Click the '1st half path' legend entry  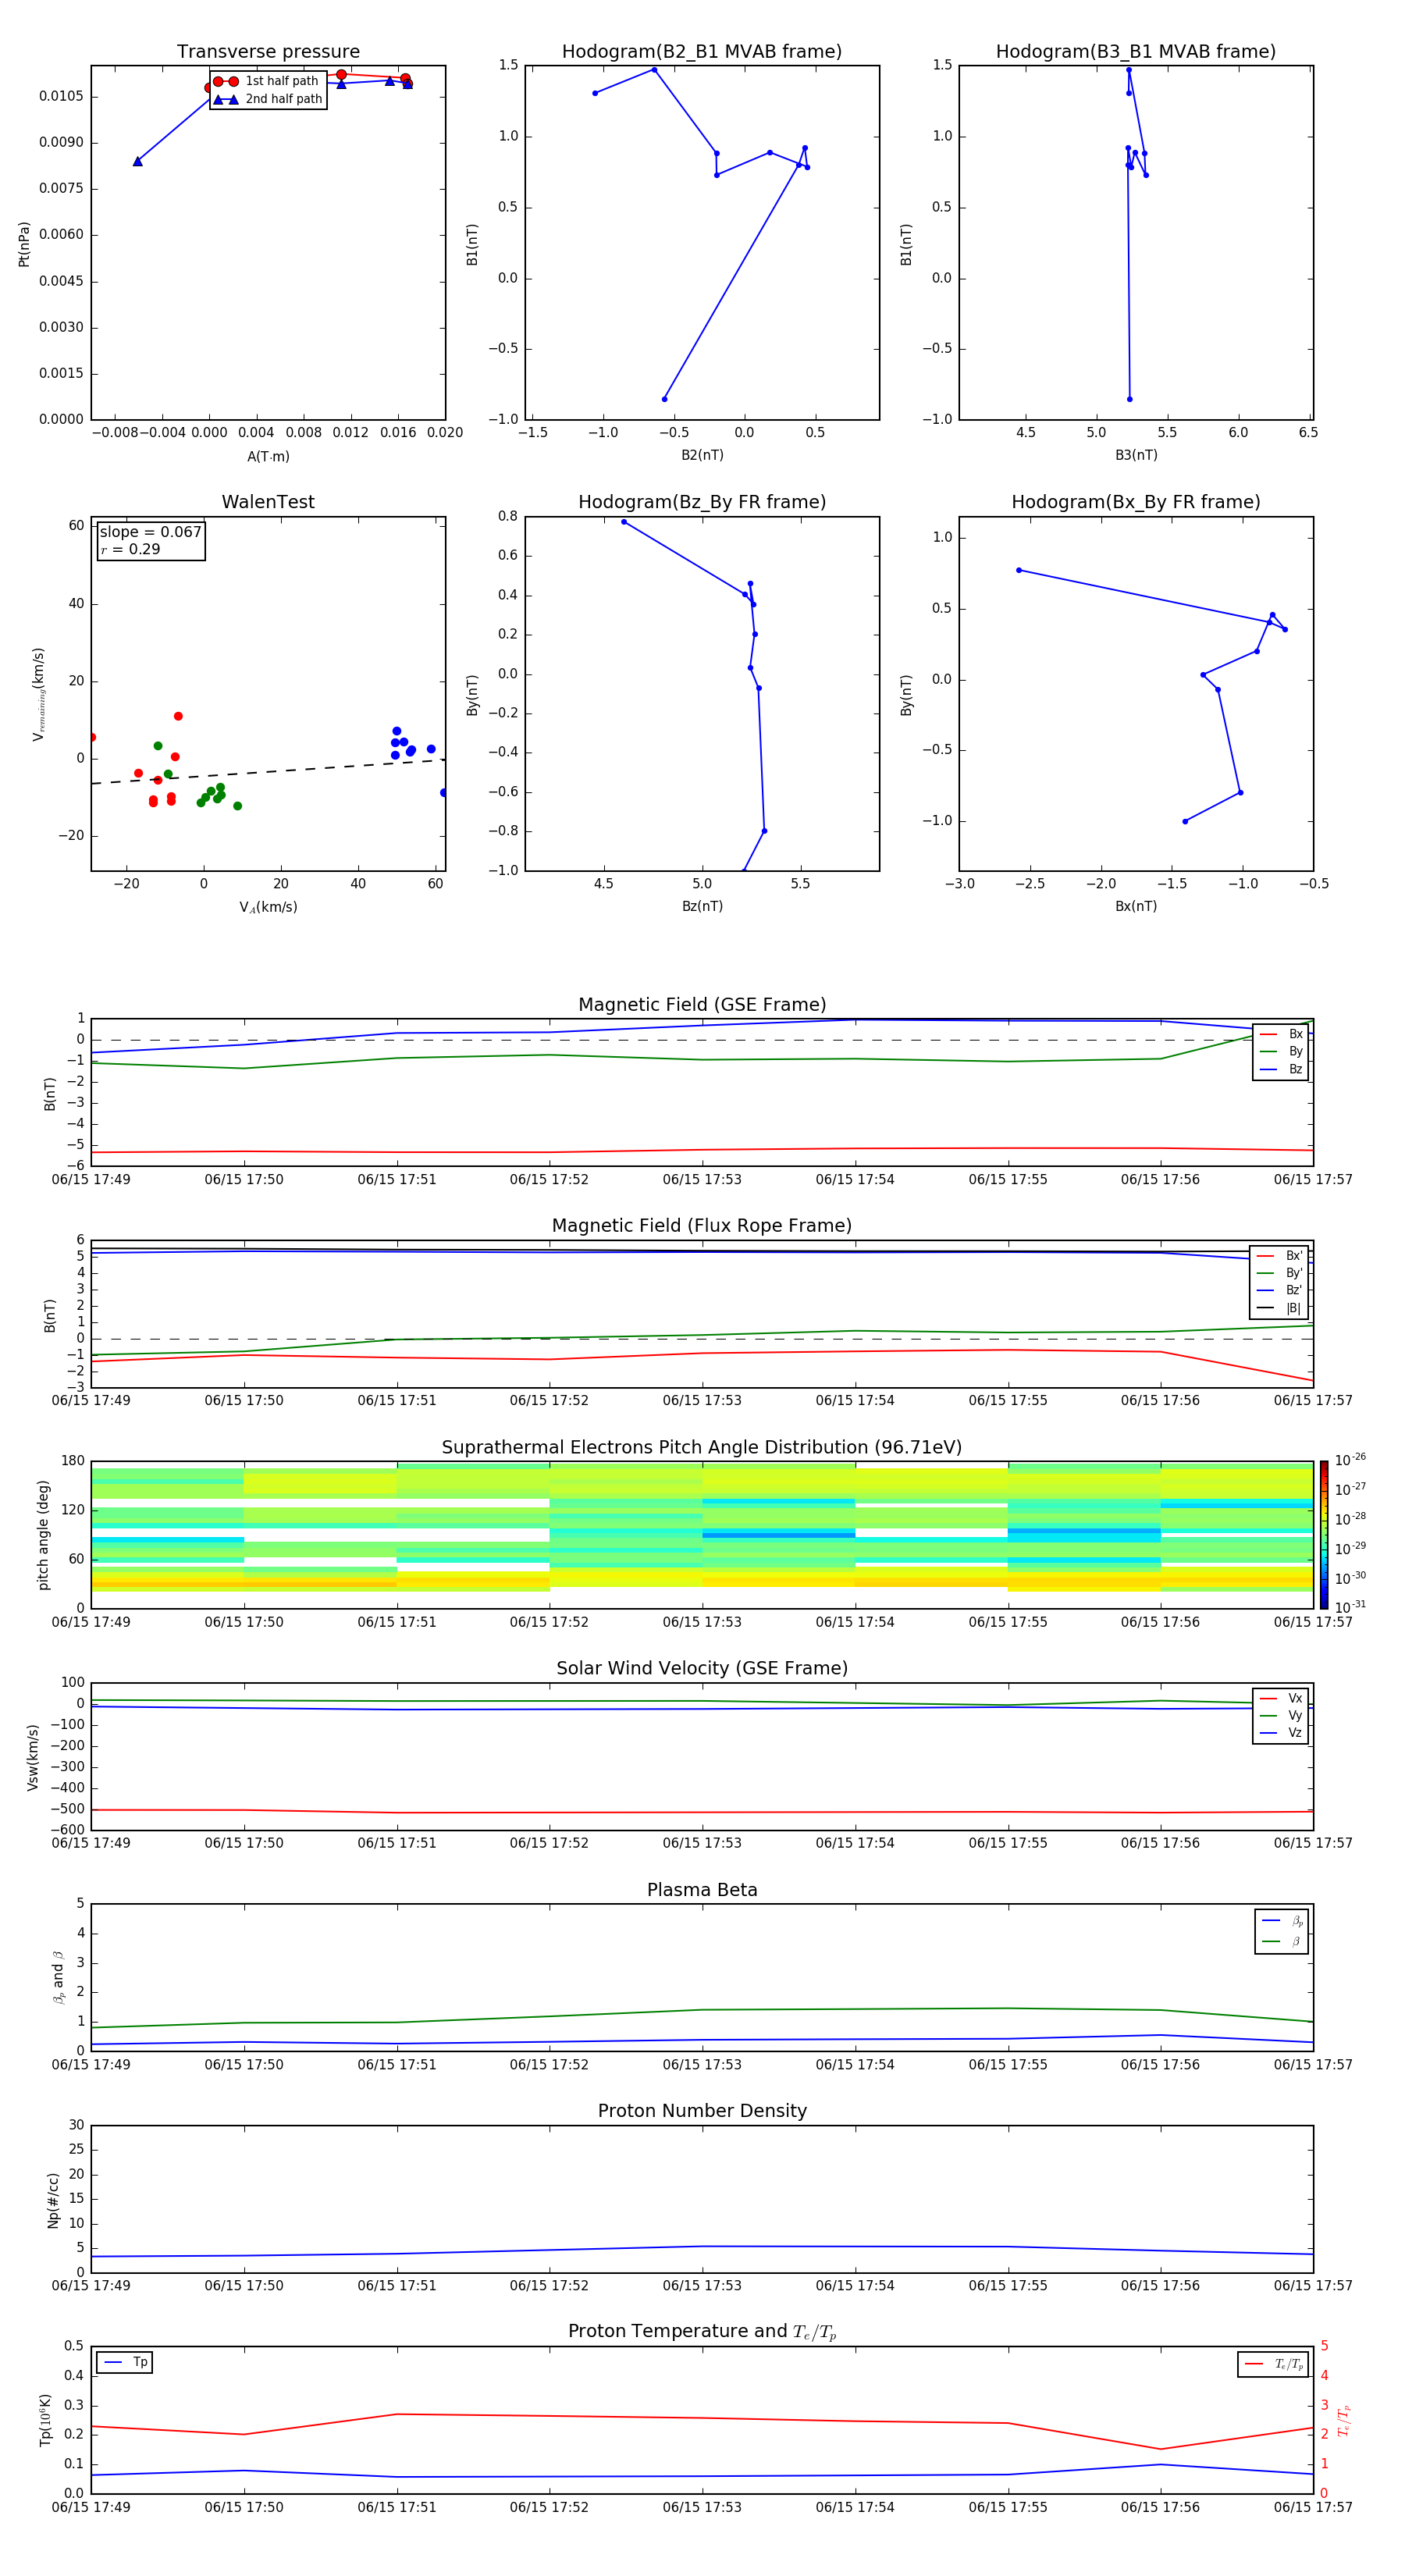tap(267, 81)
